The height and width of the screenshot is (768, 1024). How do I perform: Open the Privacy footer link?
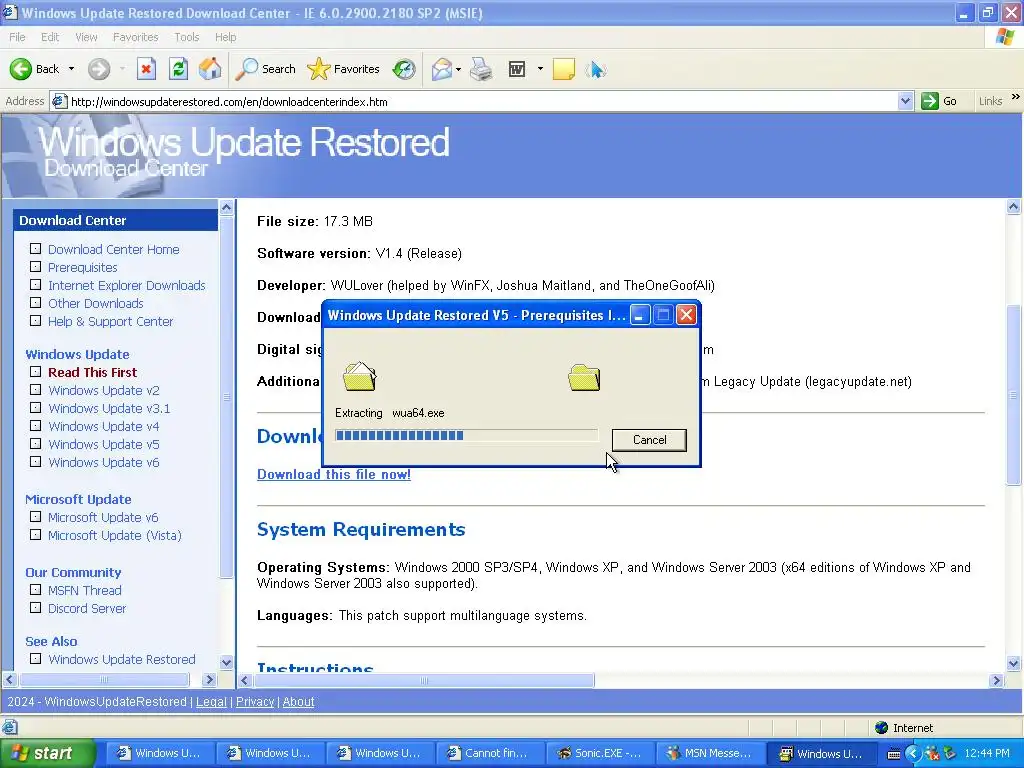[x=255, y=701]
